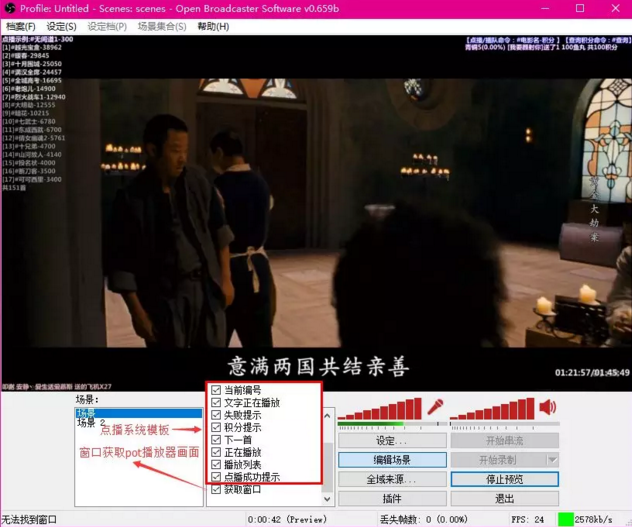
Task: Open the 设定(S) menu
Action: (61, 27)
